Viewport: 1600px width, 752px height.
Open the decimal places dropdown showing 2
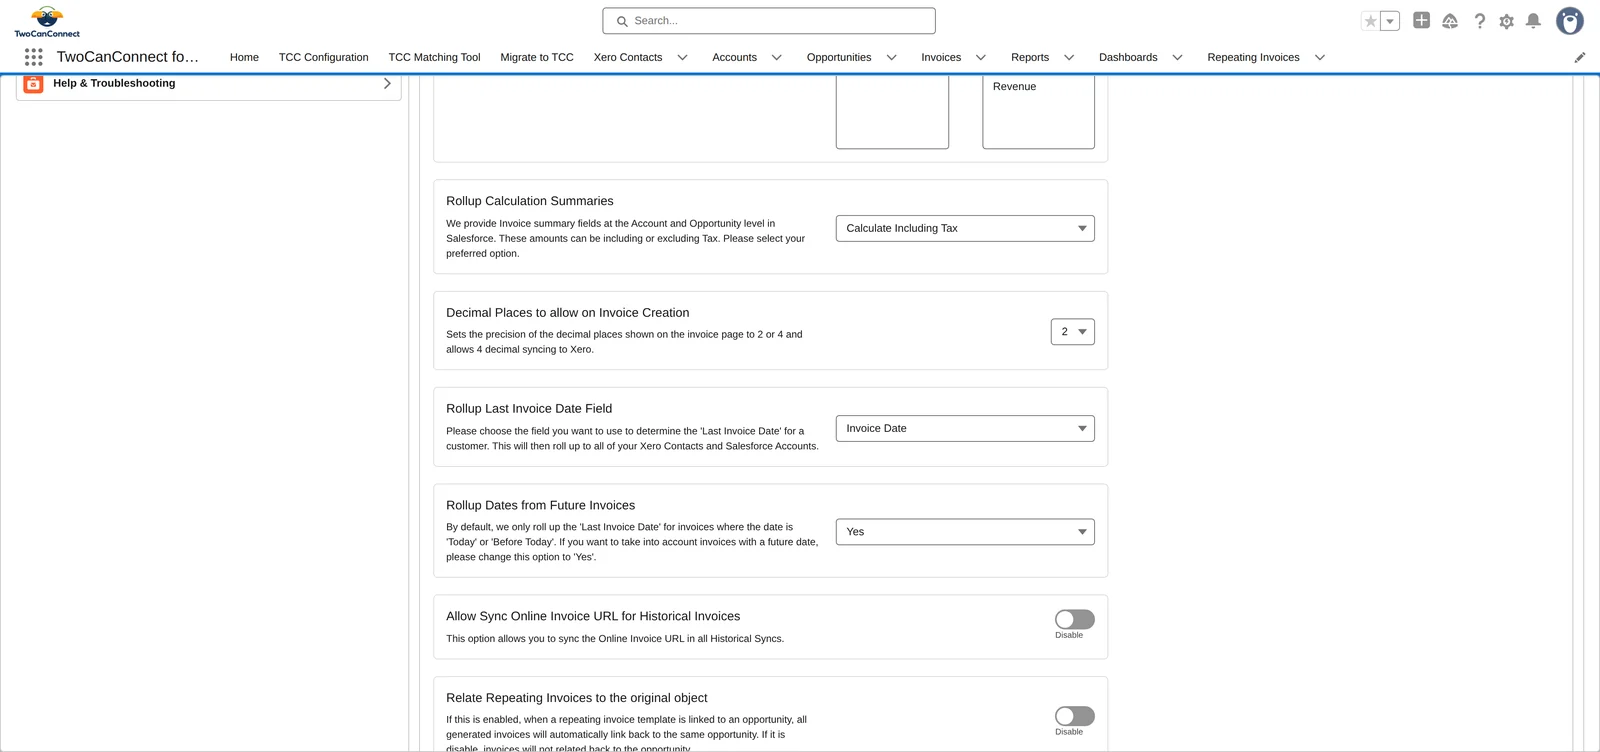tap(1073, 332)
